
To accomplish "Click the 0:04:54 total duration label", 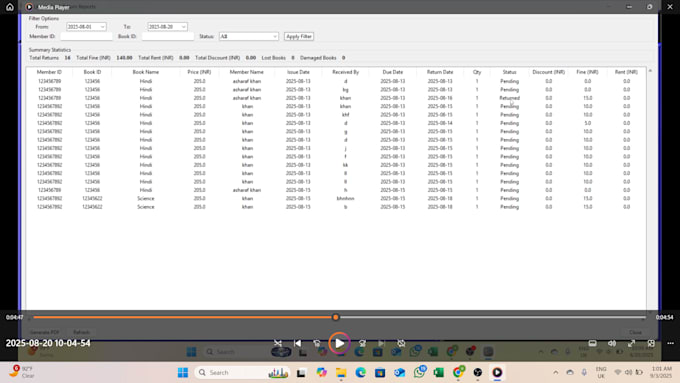I will pos(664,318).
